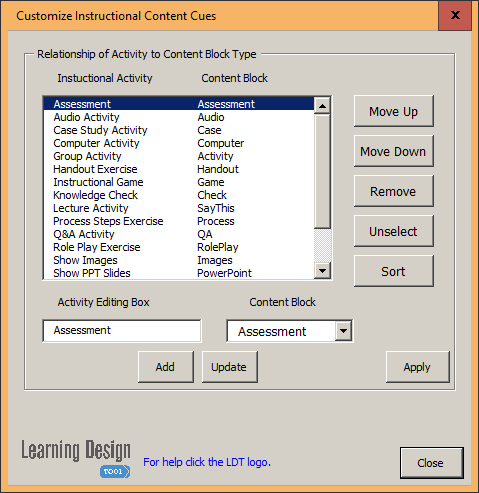Click the QA content block entry
Viewport: 479px width, 493px height.
(205, 234)
